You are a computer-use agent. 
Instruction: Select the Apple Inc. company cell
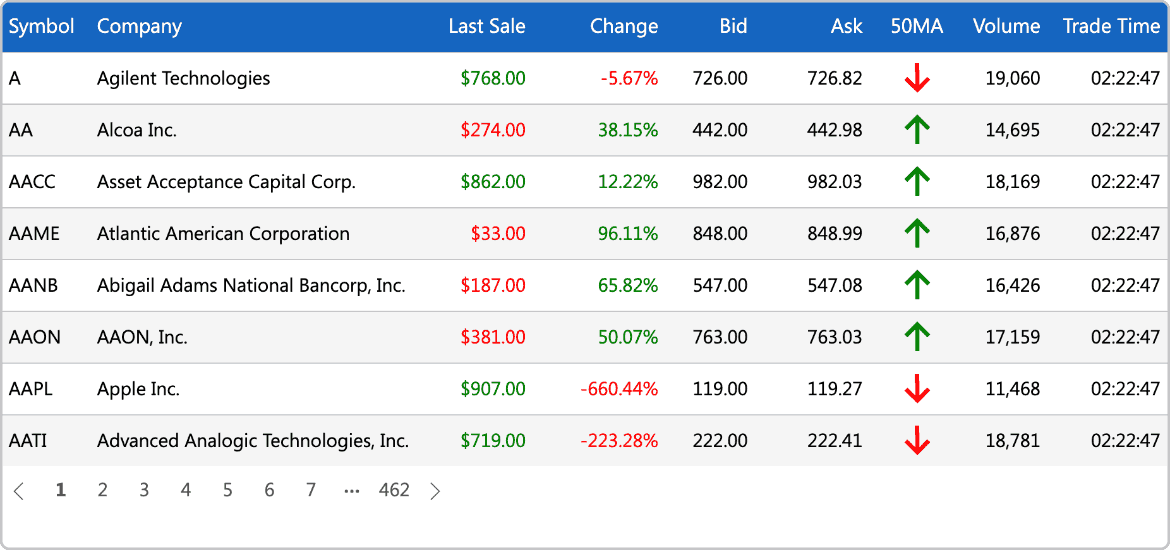tap(138, 389)
